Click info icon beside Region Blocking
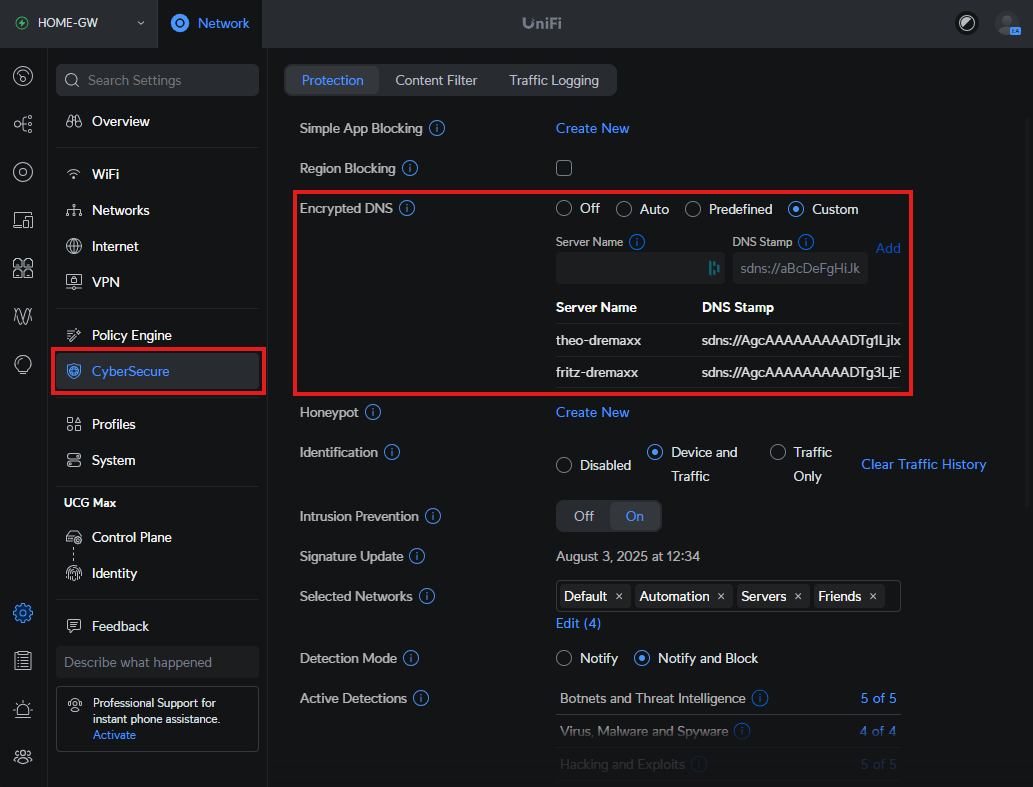 point(410,168)
